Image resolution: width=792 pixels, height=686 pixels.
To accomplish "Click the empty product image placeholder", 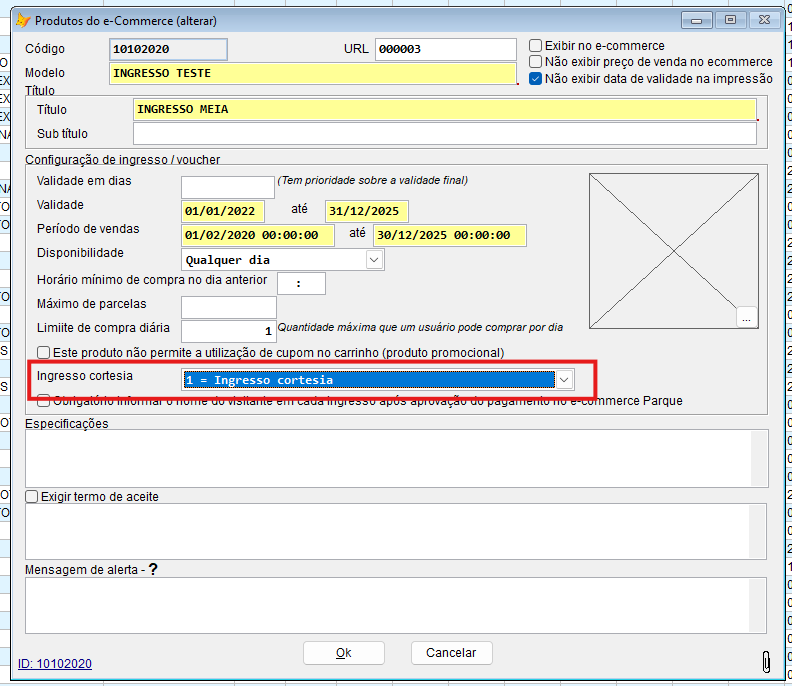I will [x=673, y=251].
